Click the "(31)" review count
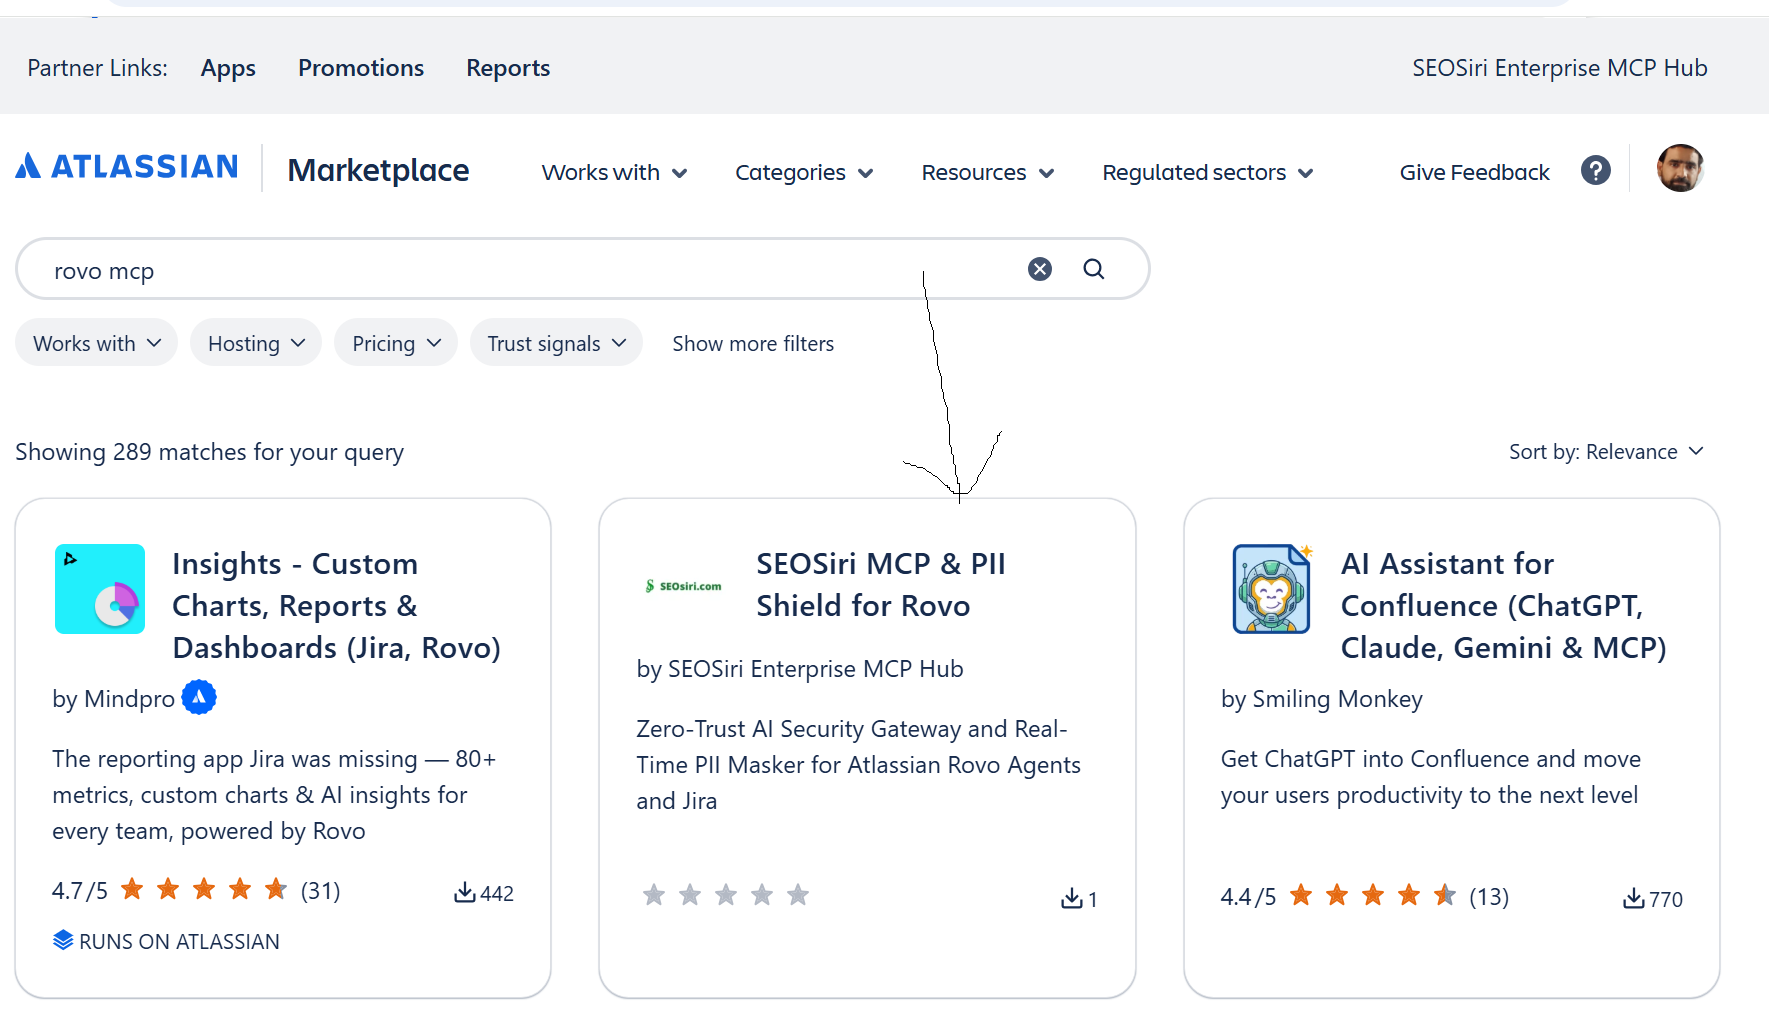The image size is (1769, 1017). [x=321, y=890]
